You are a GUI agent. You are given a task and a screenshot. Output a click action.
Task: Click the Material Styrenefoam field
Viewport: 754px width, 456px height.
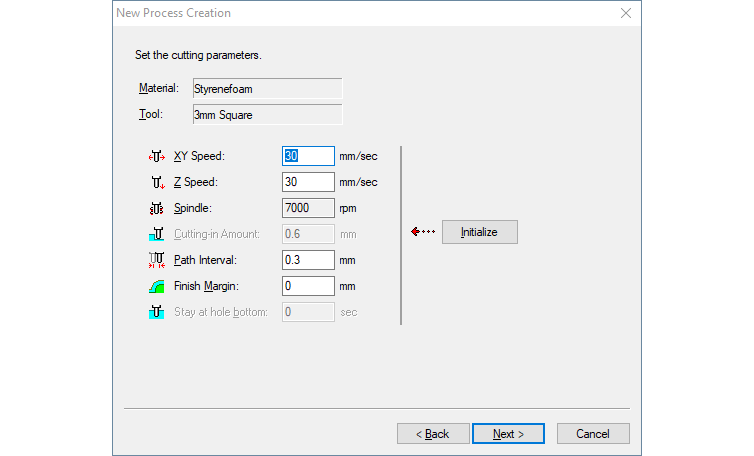(x=267, y=89)
